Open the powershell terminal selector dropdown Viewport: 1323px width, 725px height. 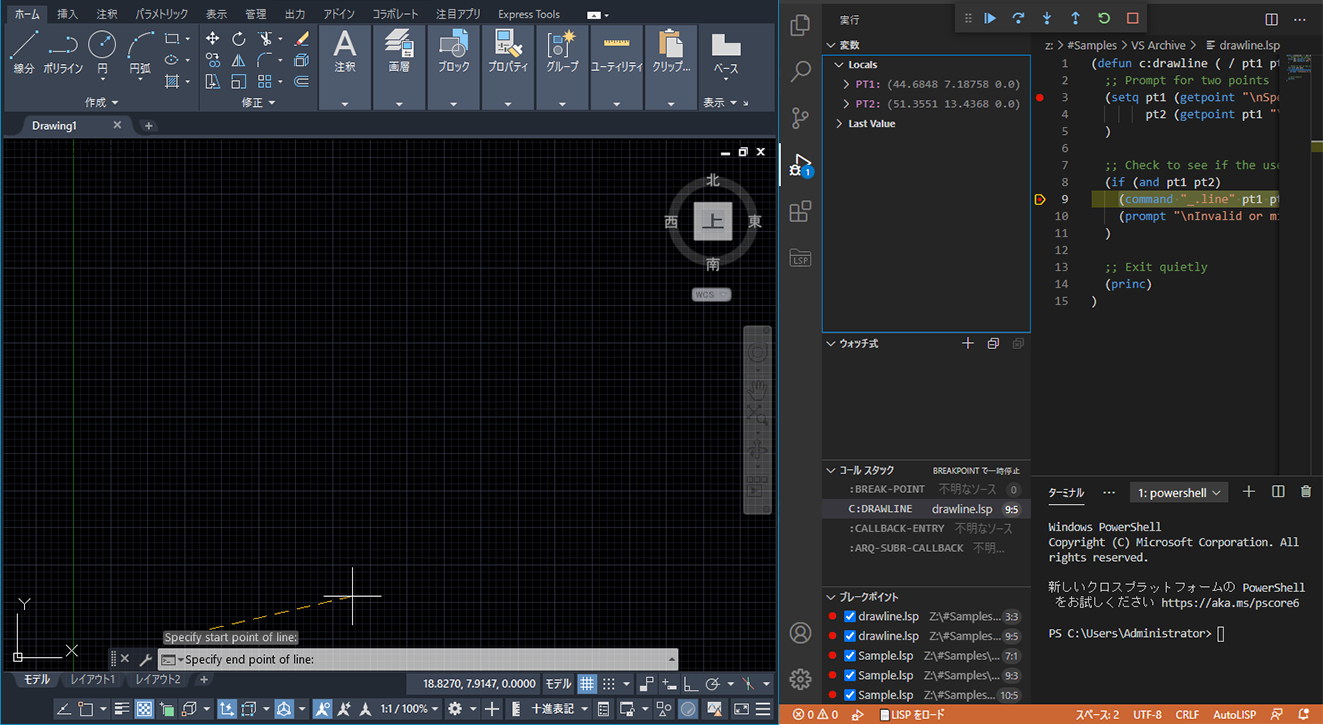tap(1180, 493)
